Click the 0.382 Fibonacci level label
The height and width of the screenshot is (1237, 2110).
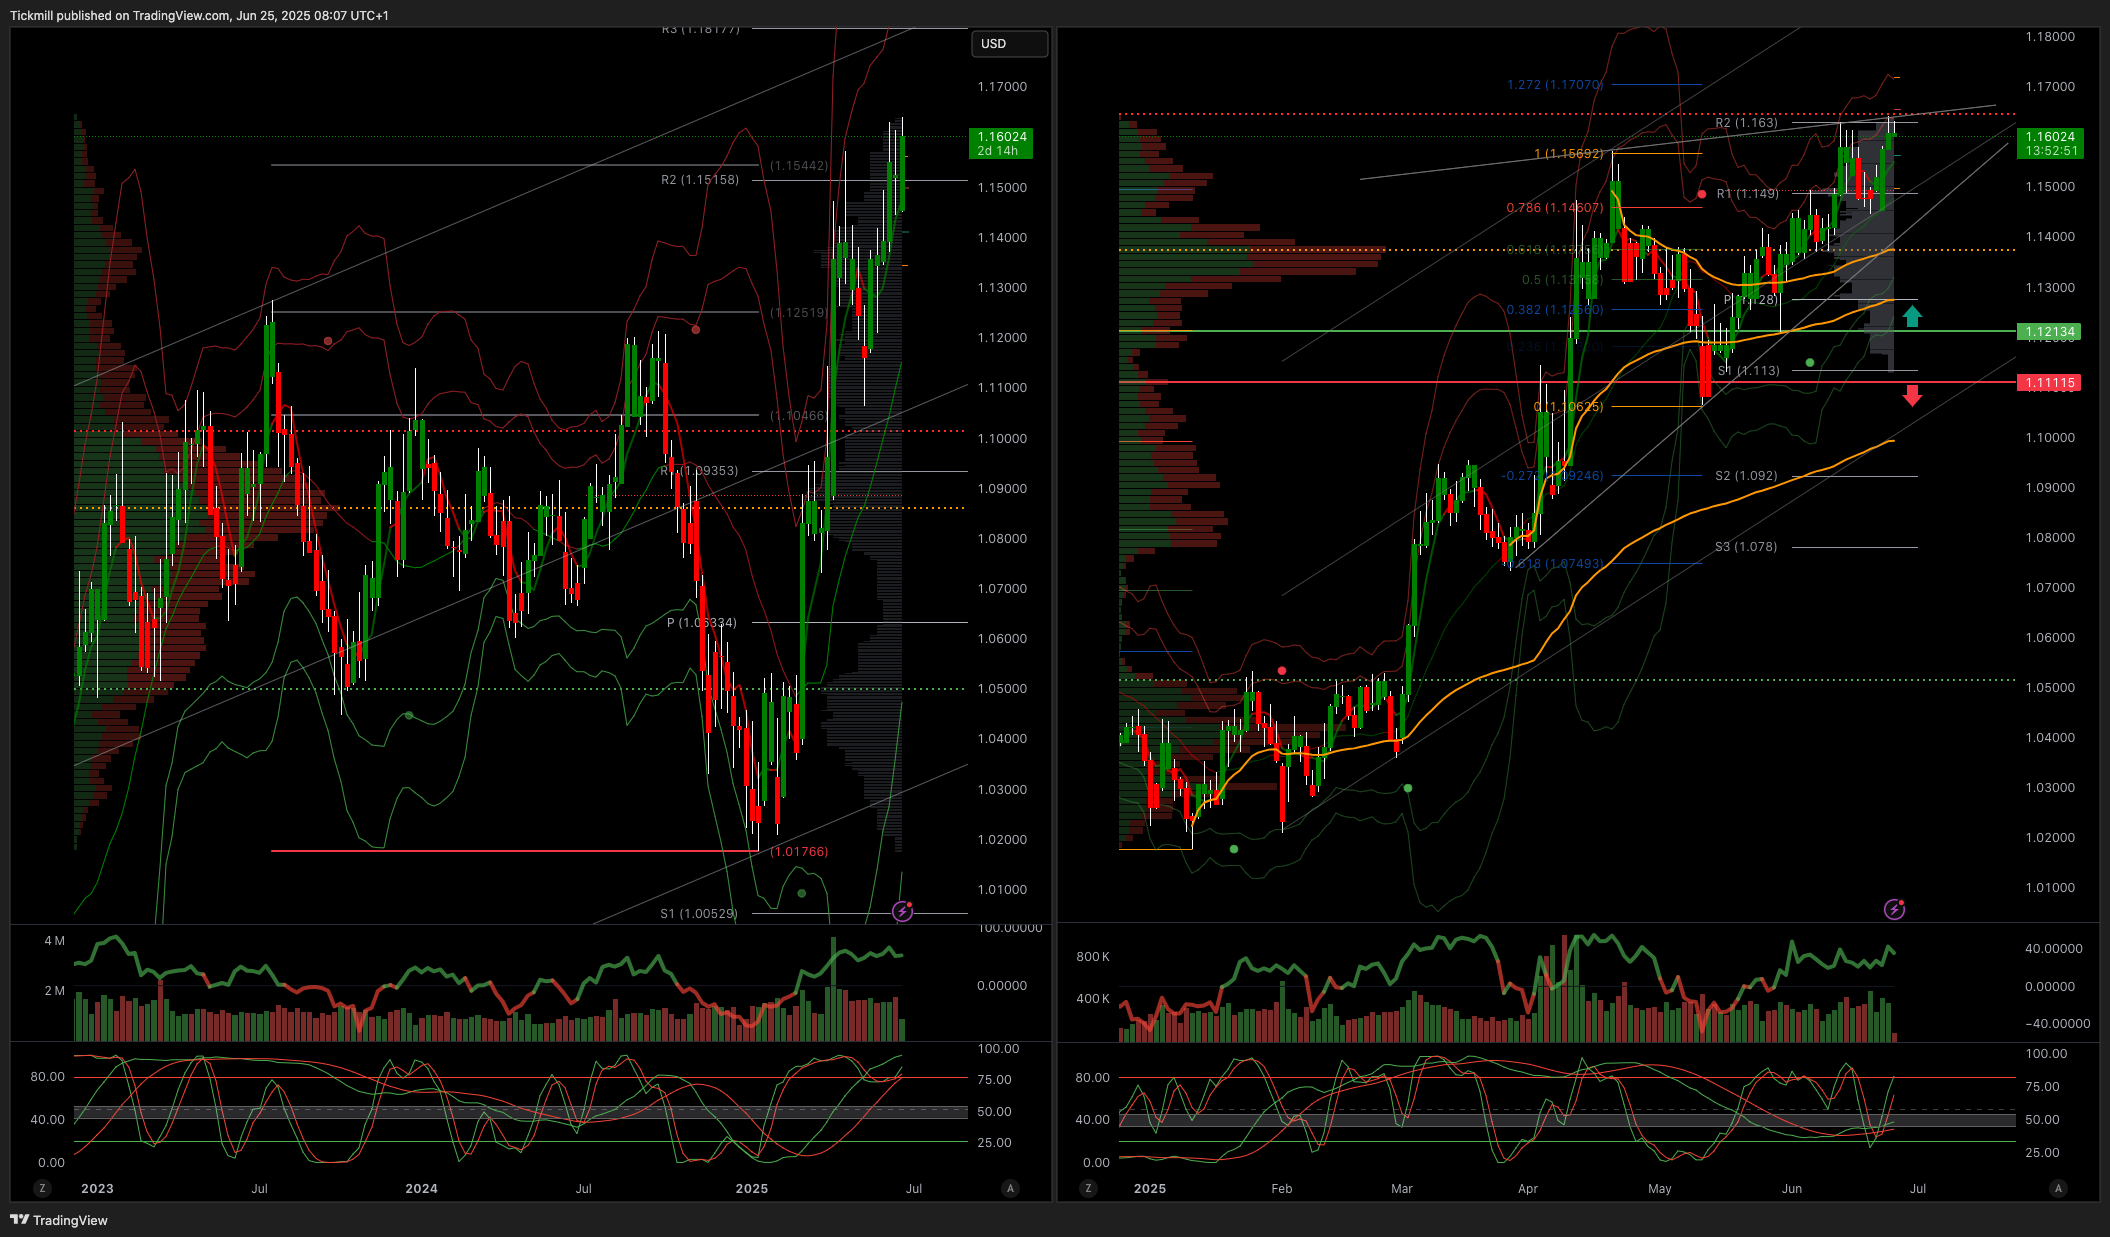coord(1555,310)
